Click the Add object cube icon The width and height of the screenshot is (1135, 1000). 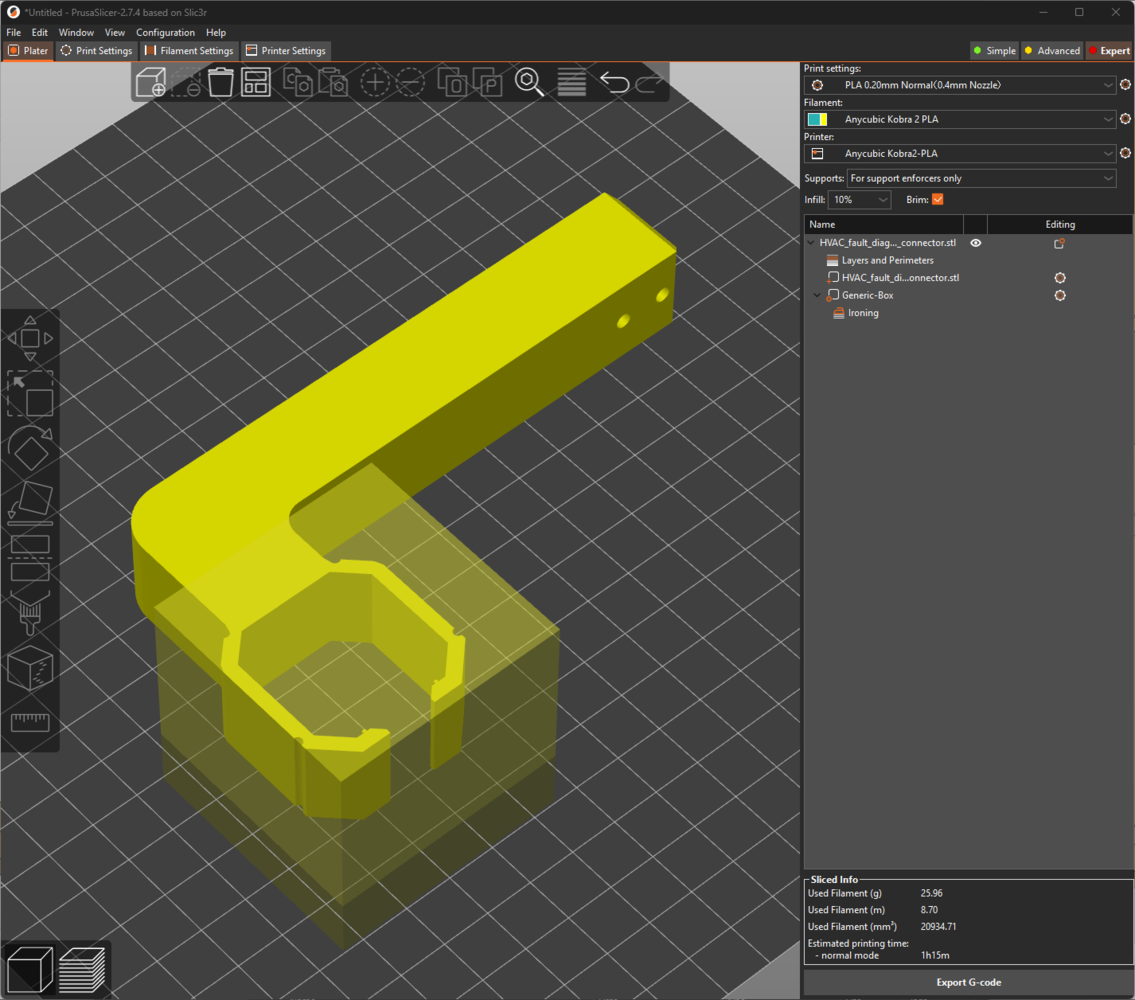[x=151, y=82]
